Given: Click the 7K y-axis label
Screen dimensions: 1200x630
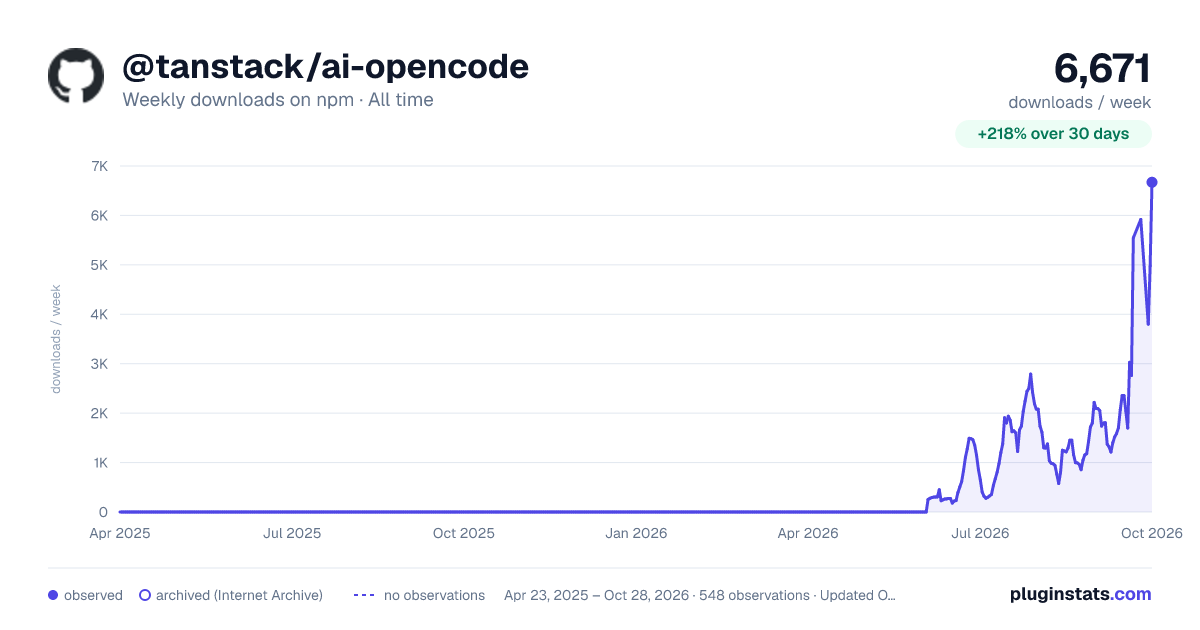Looking at the screenshot, I should tap(99, 166).
